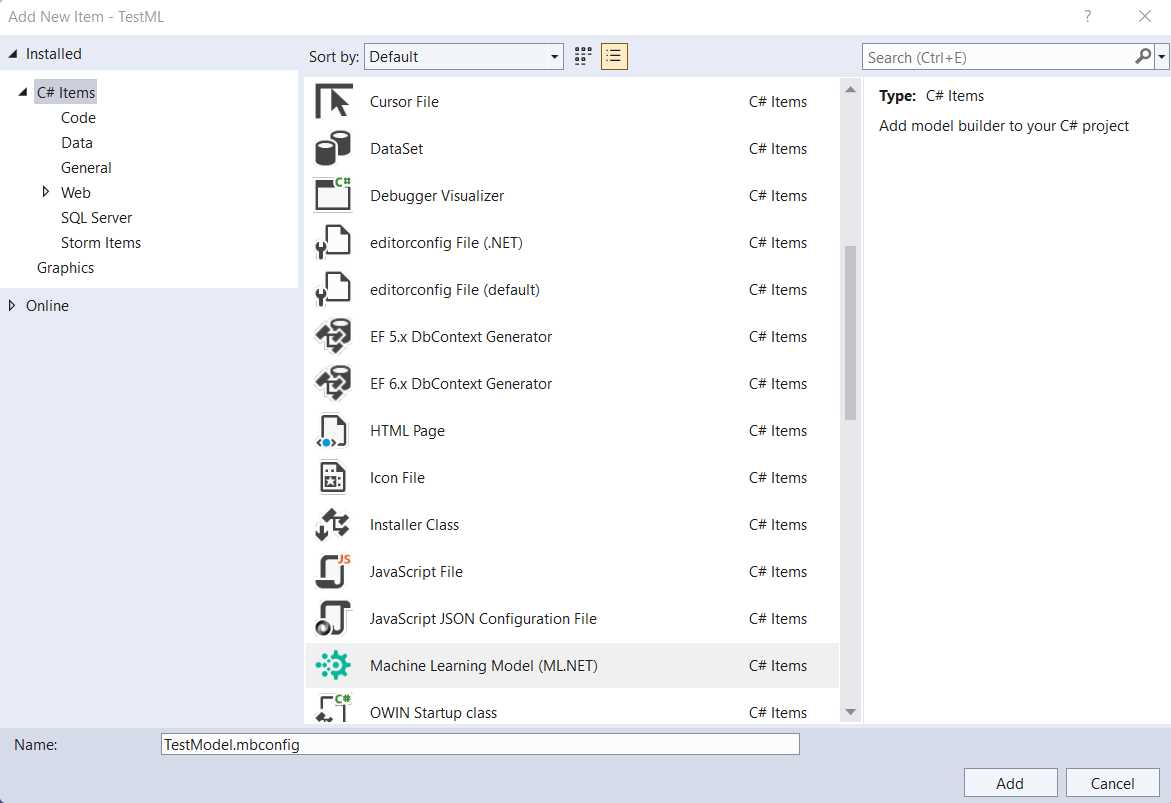Viewport: 1171px width, 803px height.
Task: Select the C# Items category
Action: (x=66, y=93)
